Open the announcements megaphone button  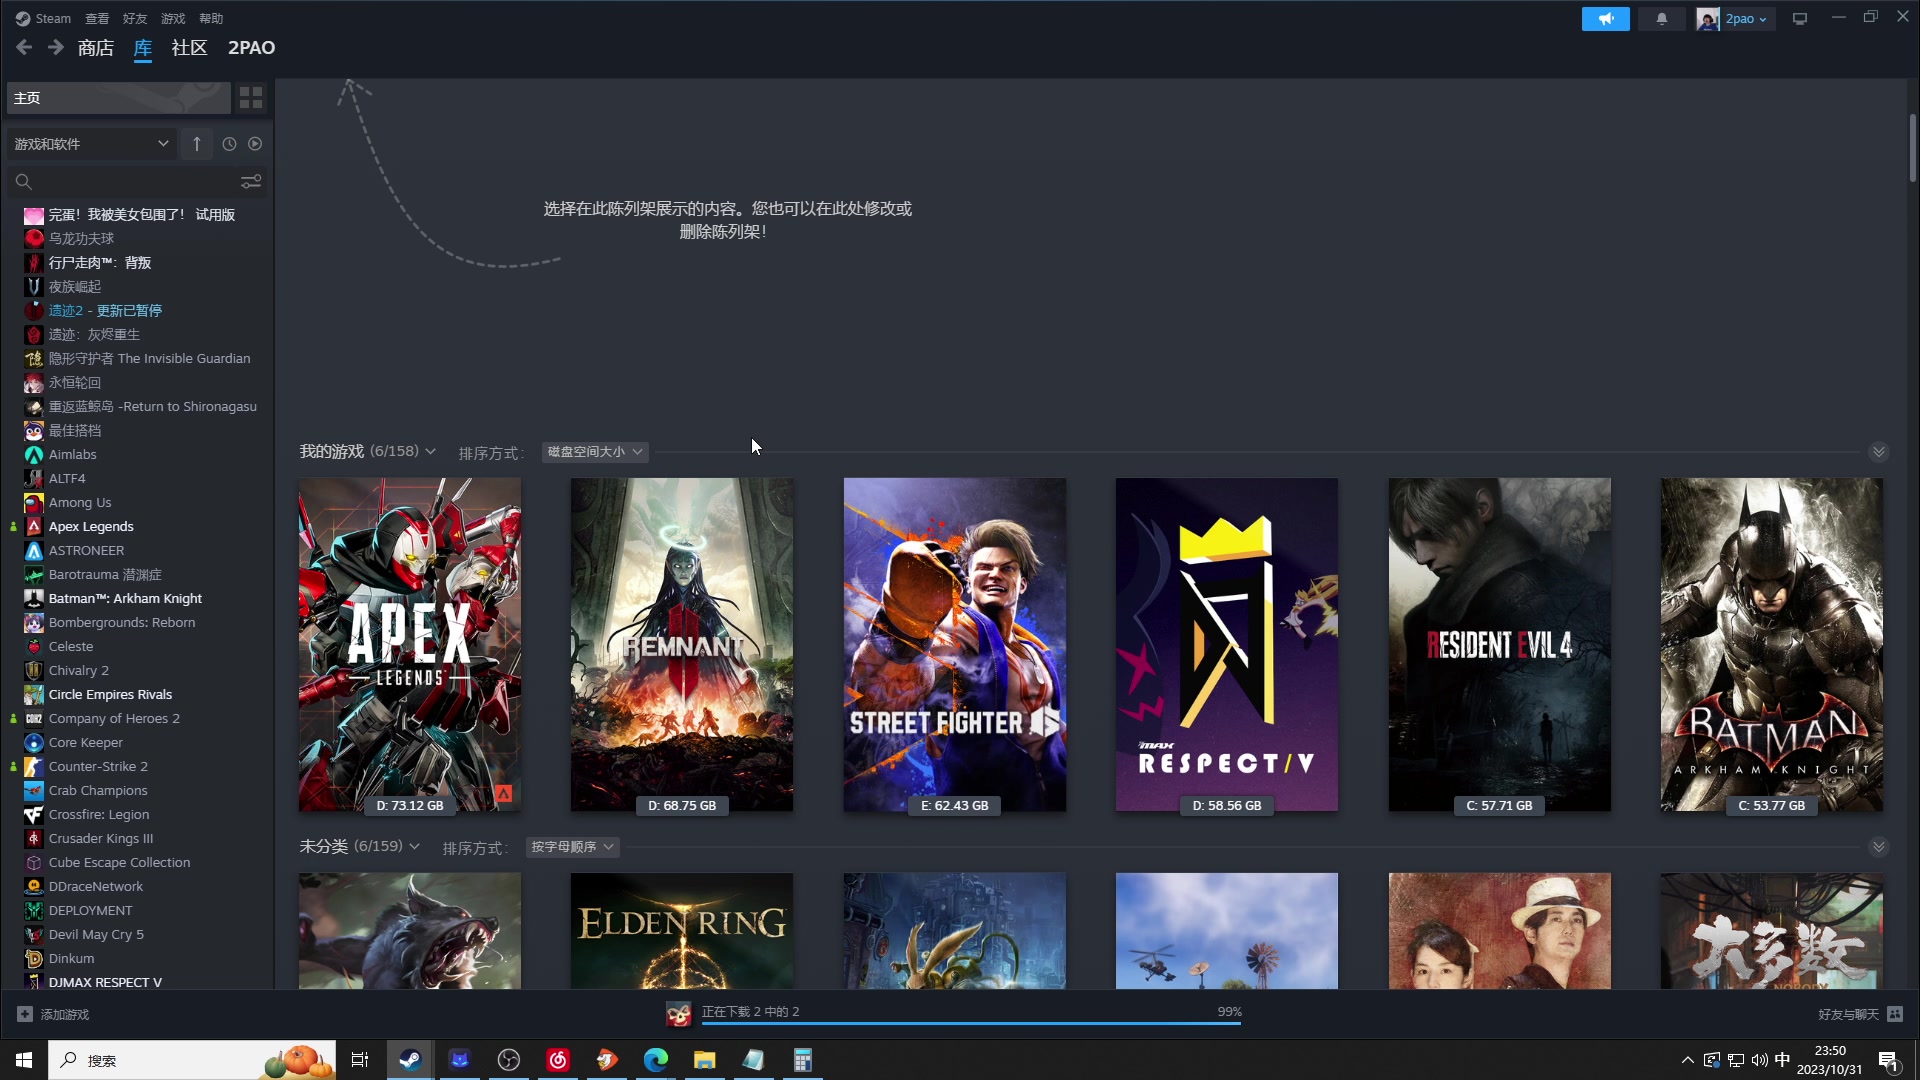tap(1605, 19)
